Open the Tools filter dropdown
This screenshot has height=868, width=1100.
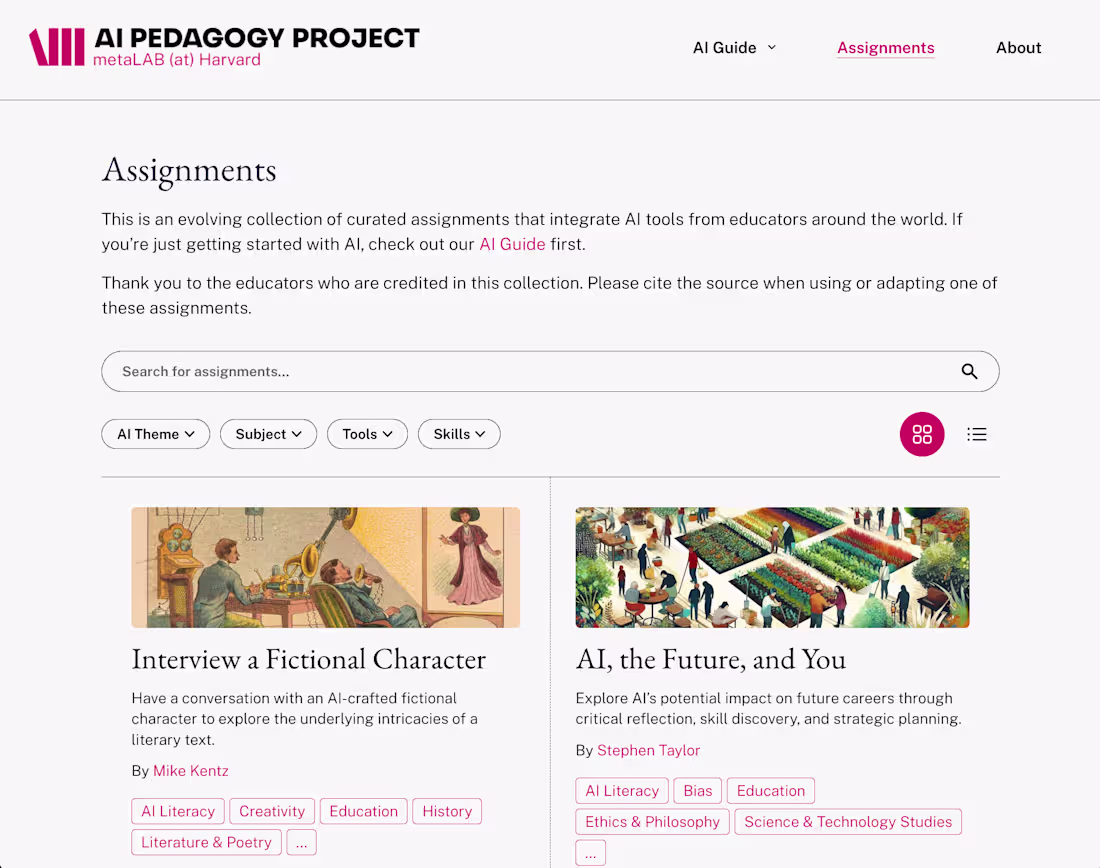(367, 434)
